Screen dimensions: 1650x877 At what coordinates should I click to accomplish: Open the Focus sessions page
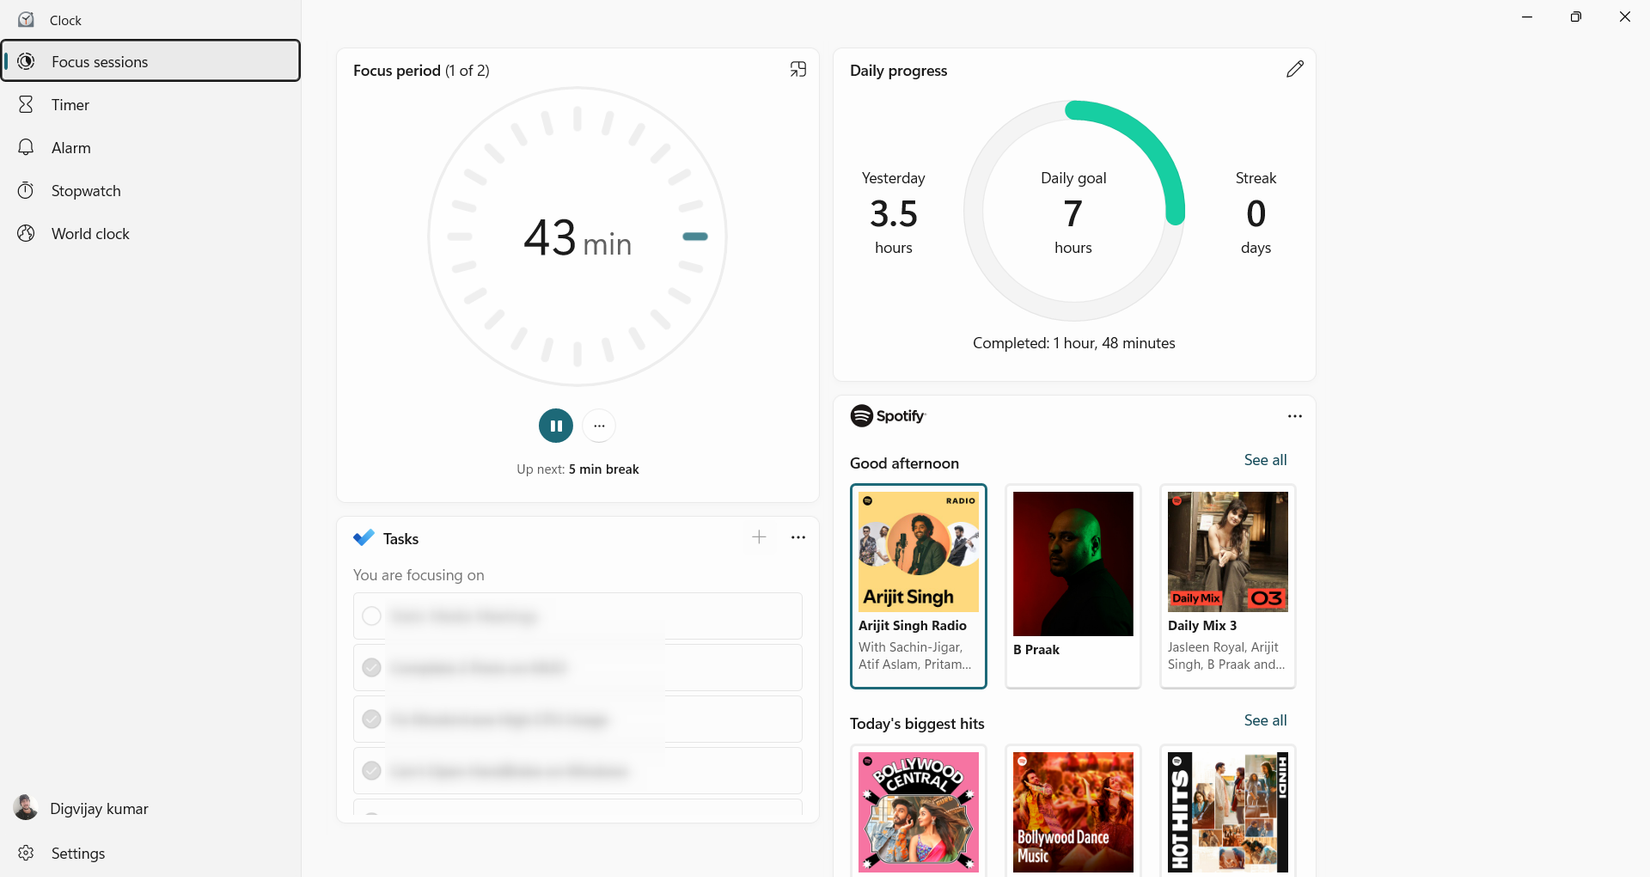click(x=151, y=61)
